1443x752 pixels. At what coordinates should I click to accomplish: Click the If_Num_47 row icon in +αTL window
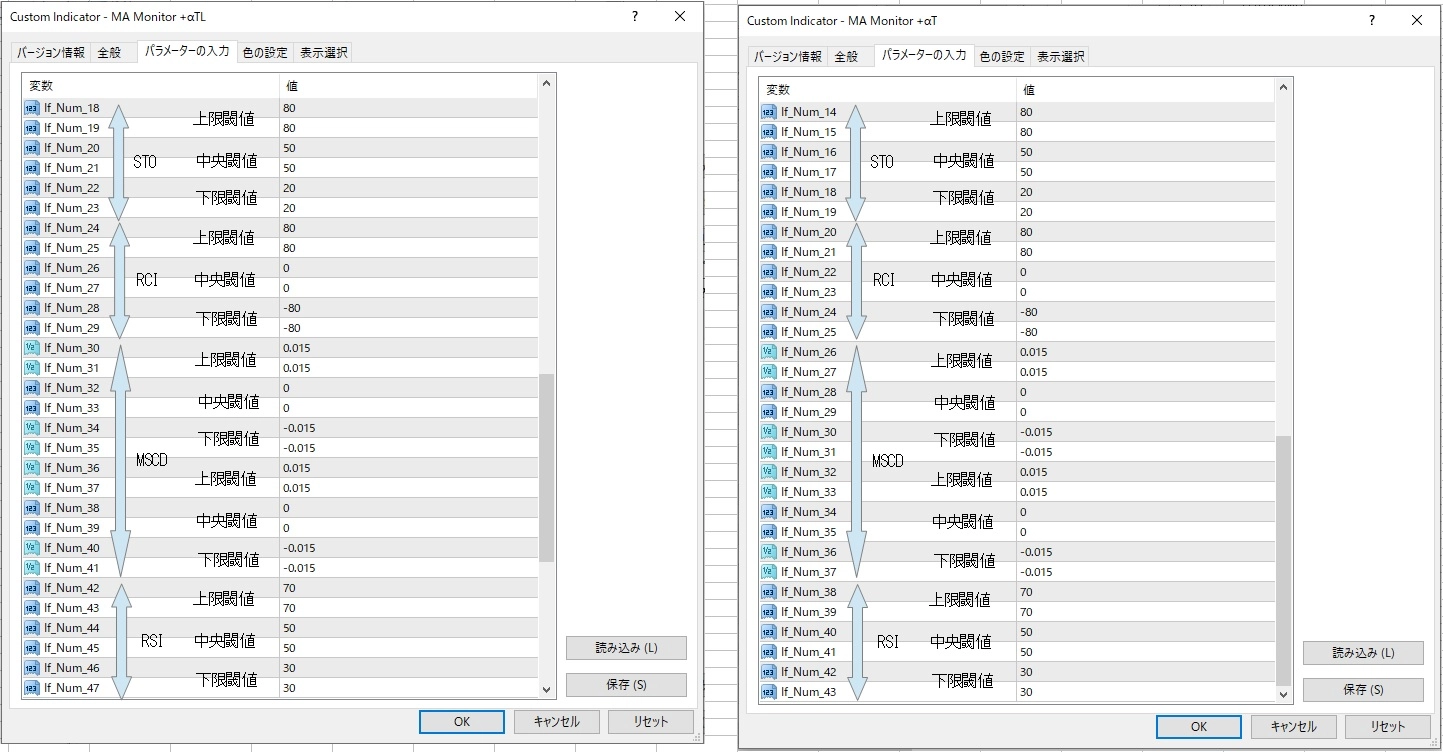[x=32, y=688]
